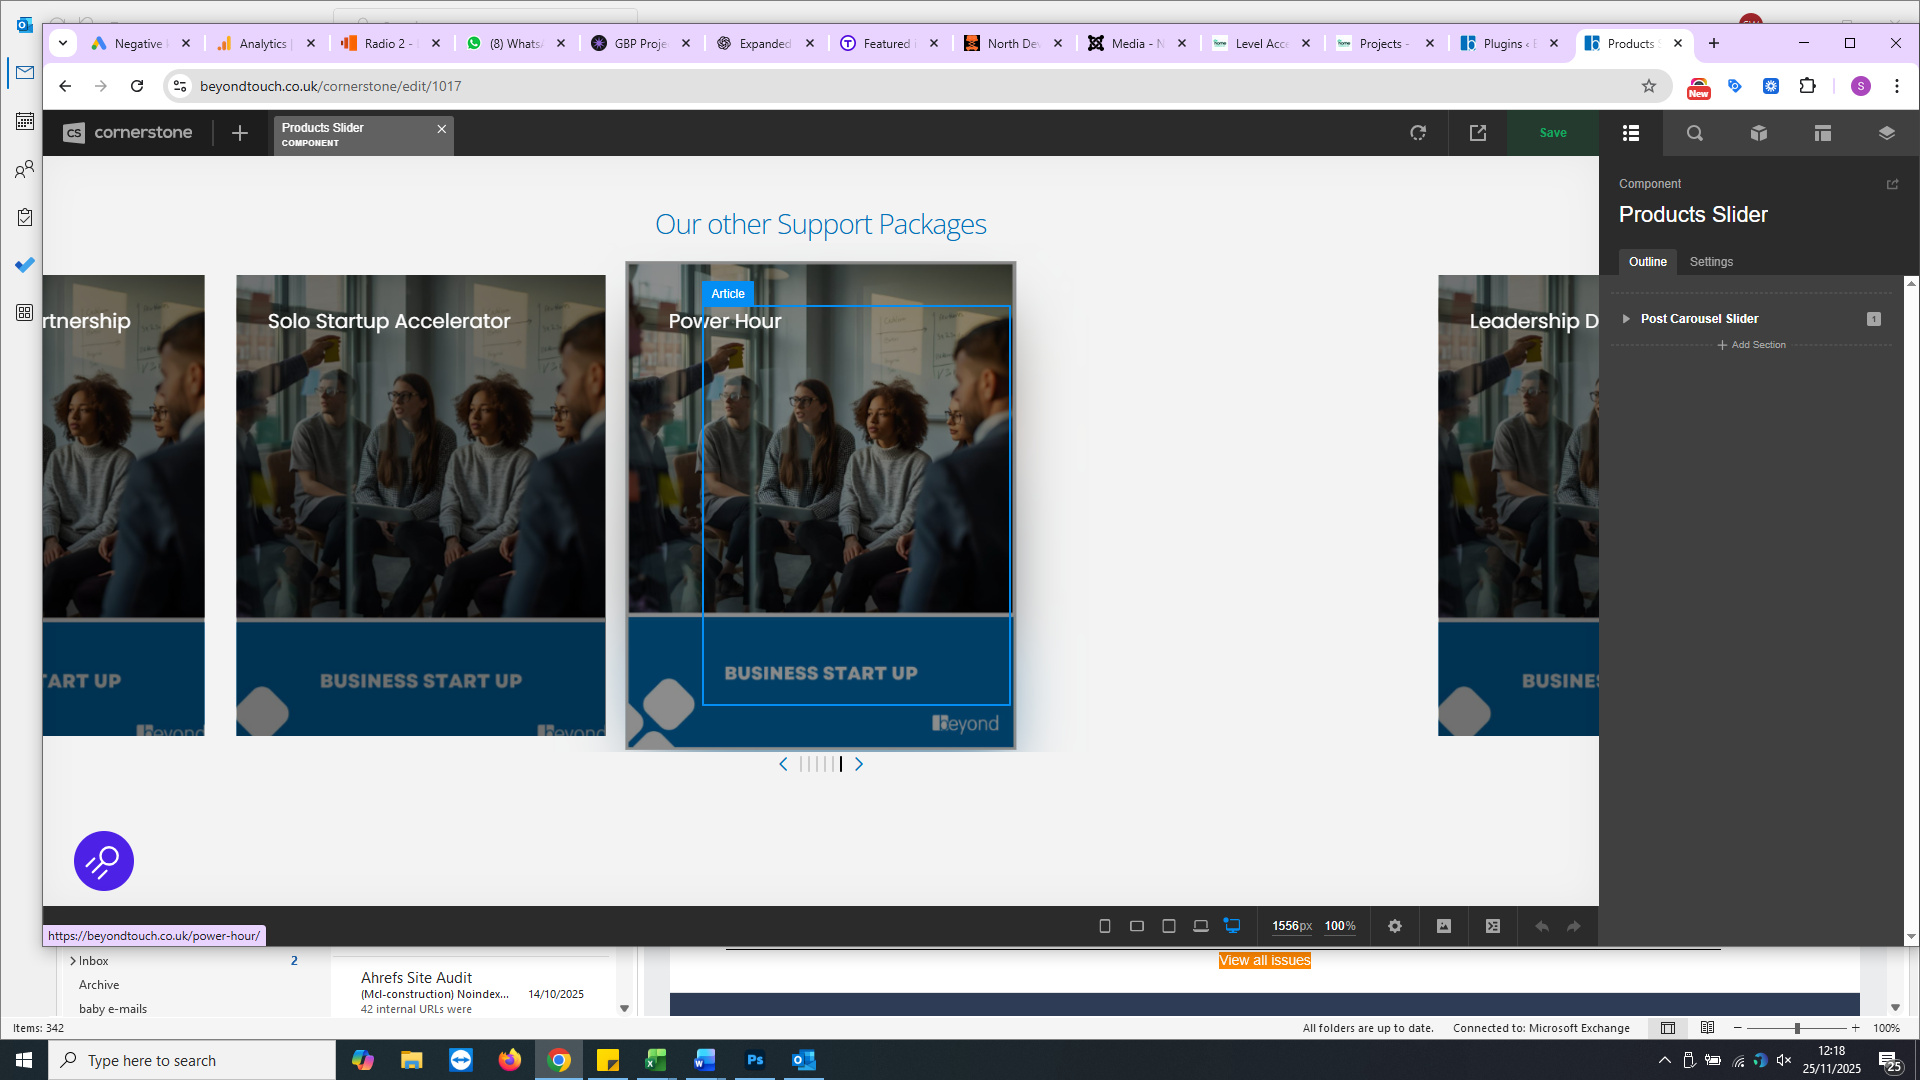Expand the Inbox folder in Outlook

click(x=73, y=961)
